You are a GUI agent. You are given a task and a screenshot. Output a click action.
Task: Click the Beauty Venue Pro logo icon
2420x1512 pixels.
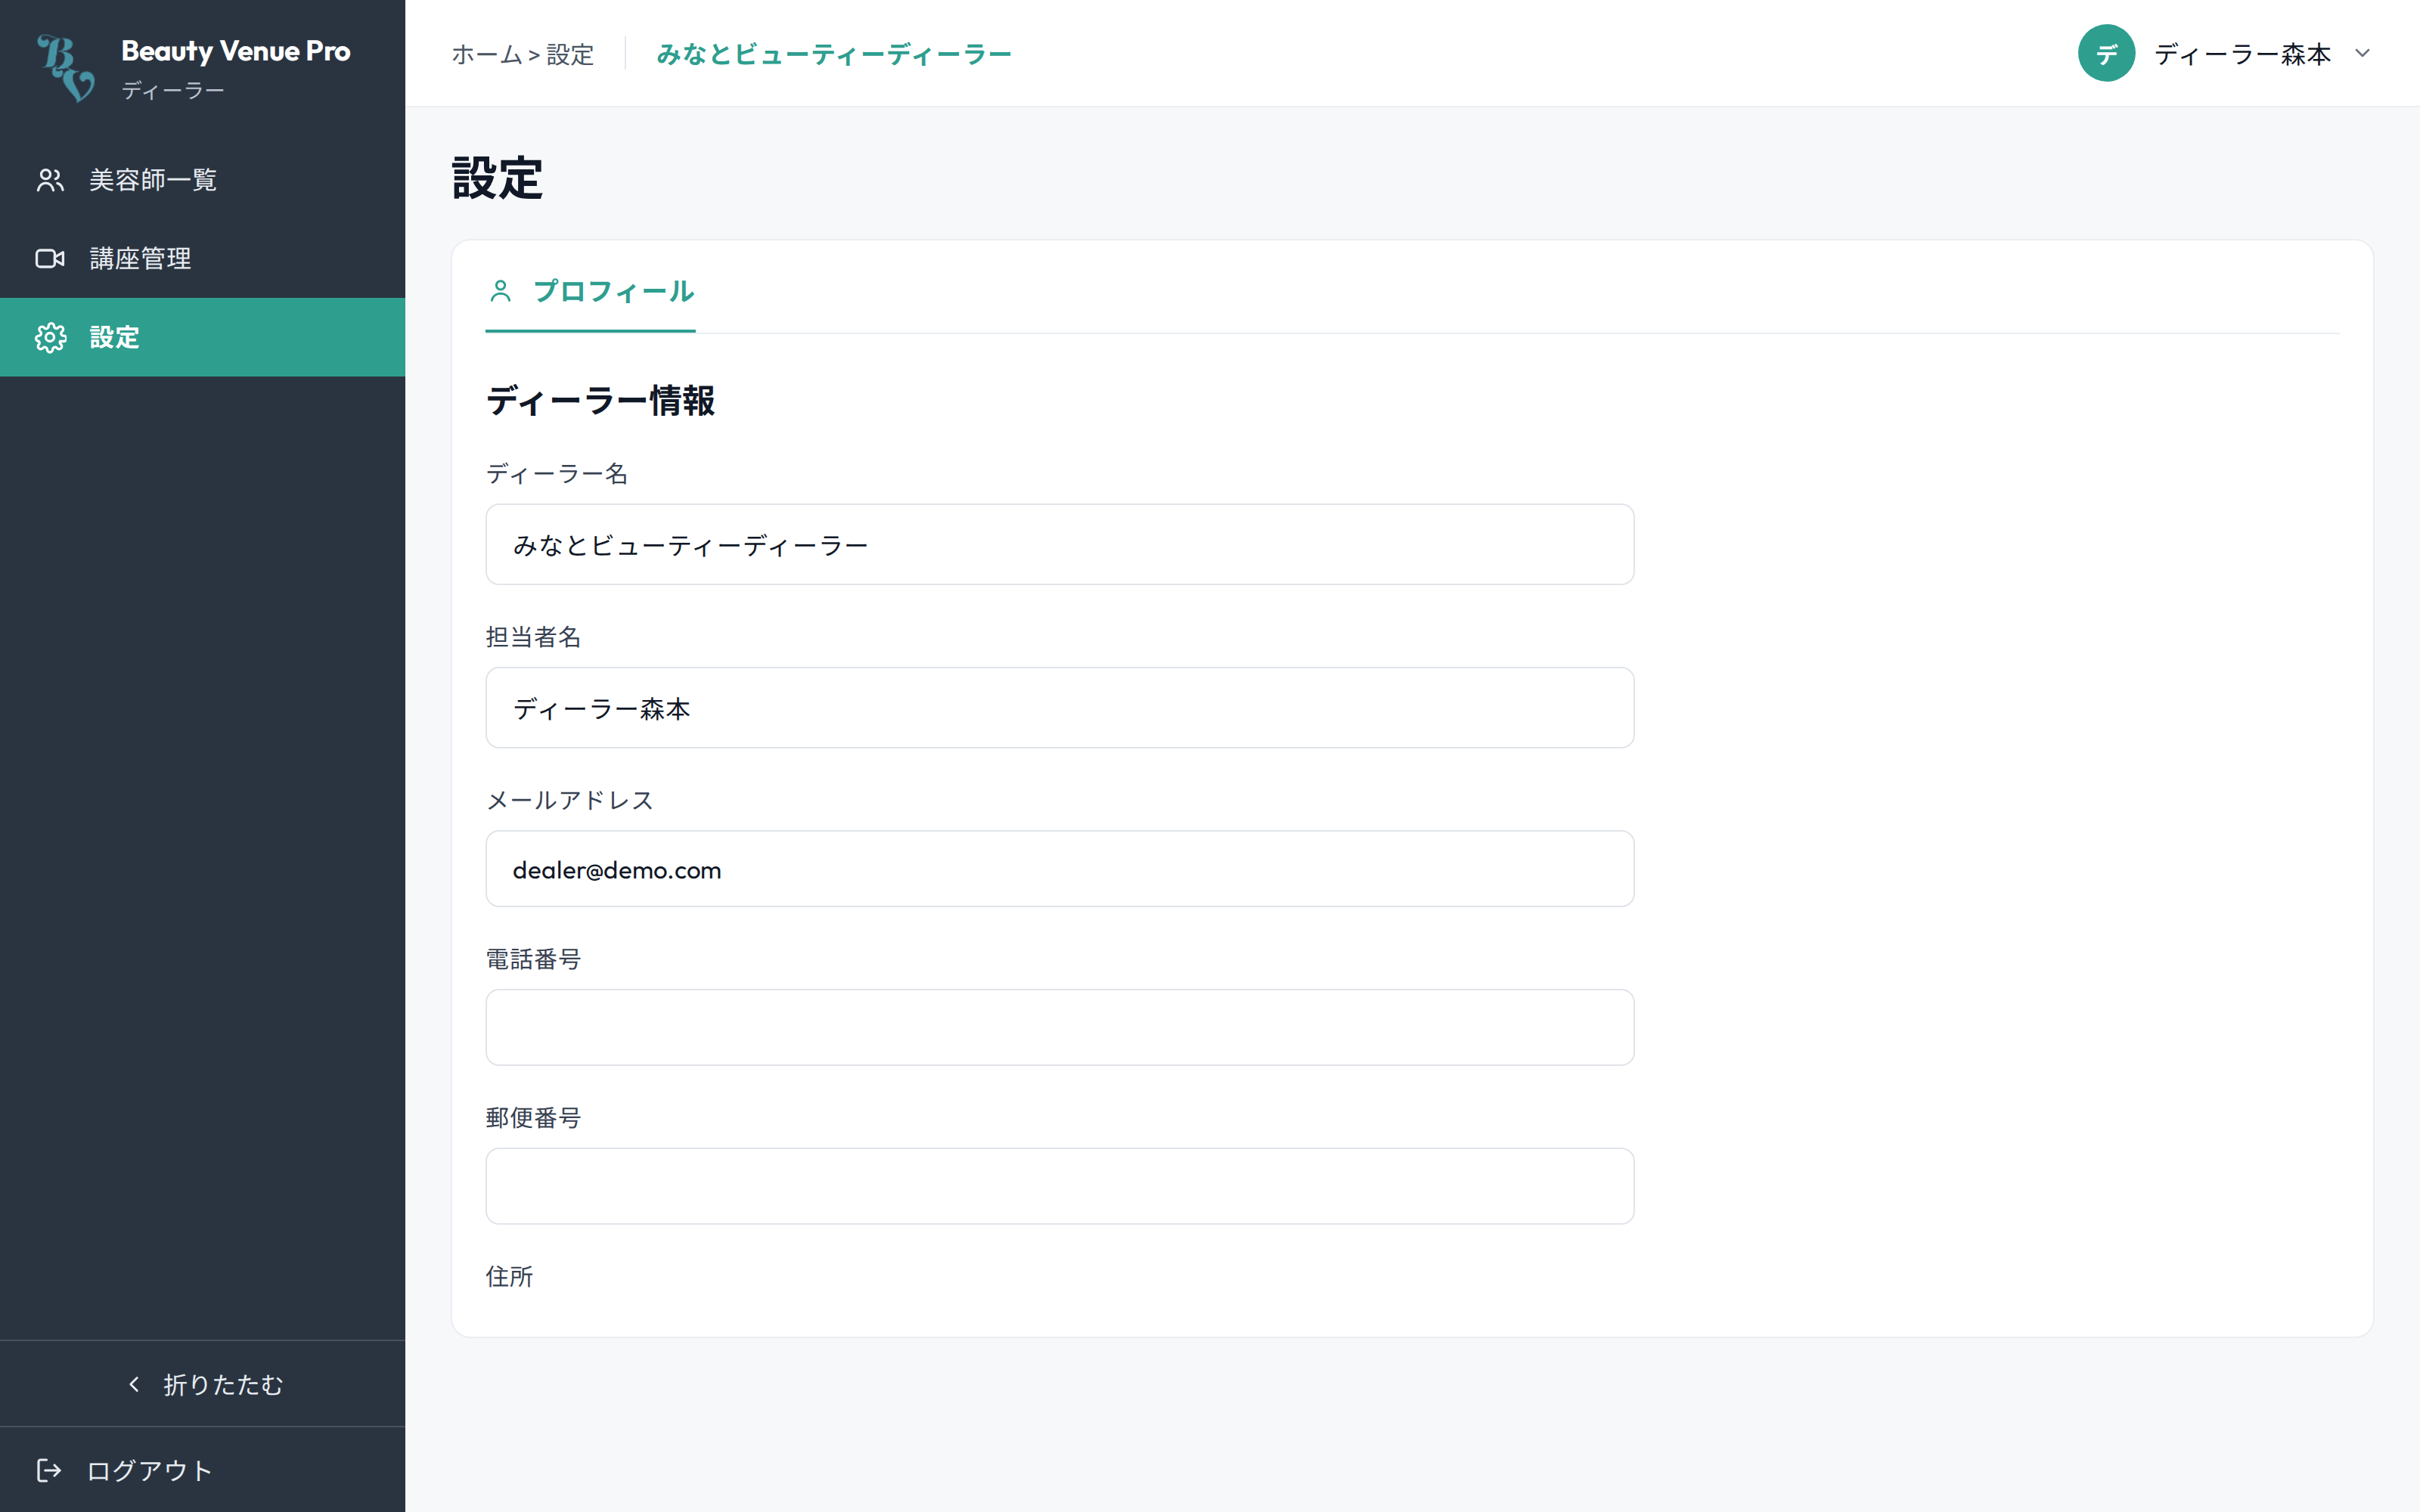66,68
